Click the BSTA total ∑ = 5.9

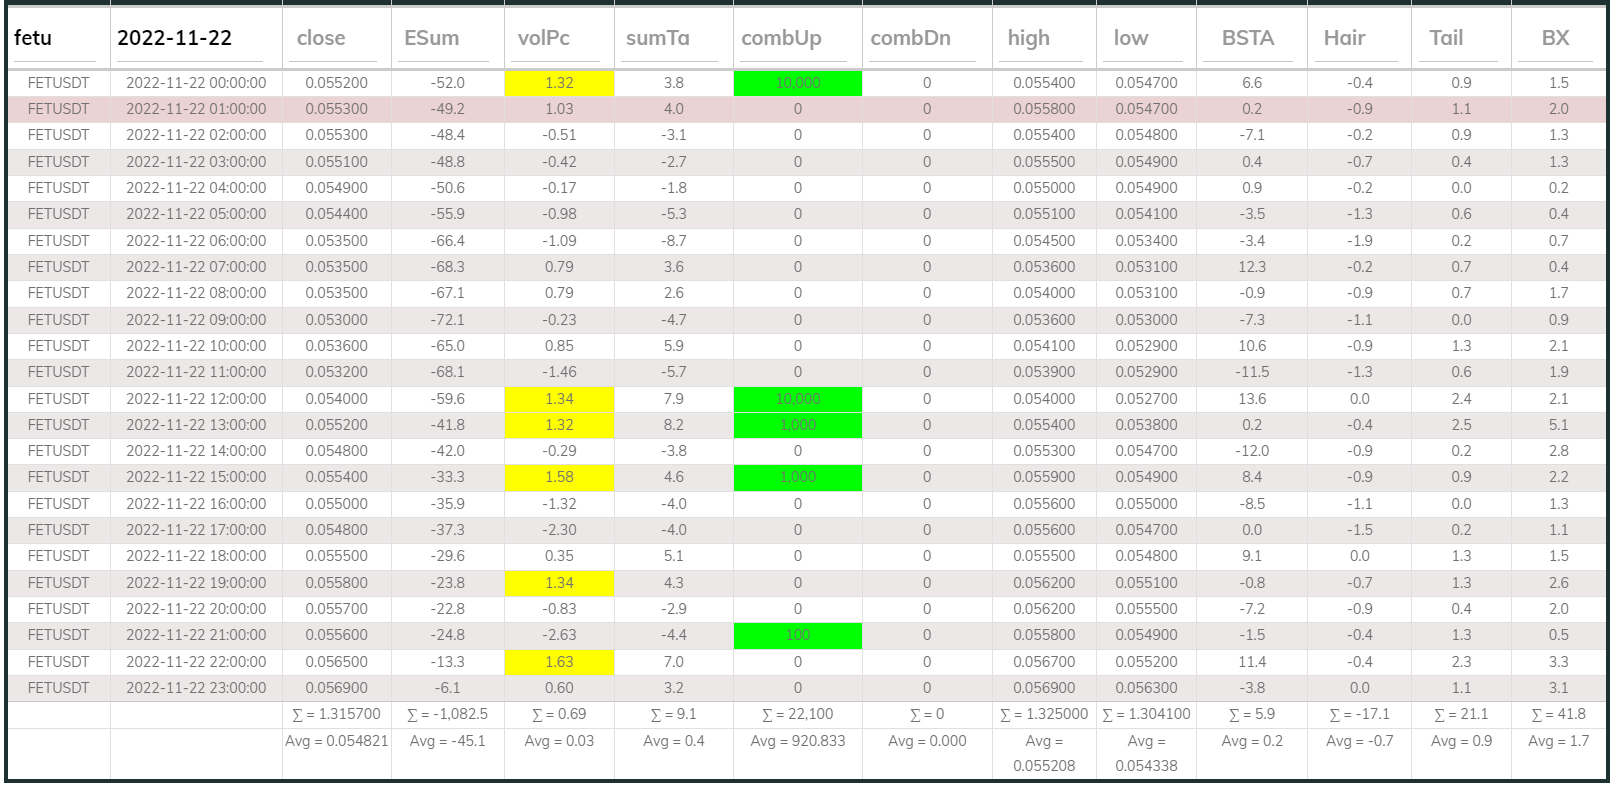pyautogui.click(x=1252, y=714)
